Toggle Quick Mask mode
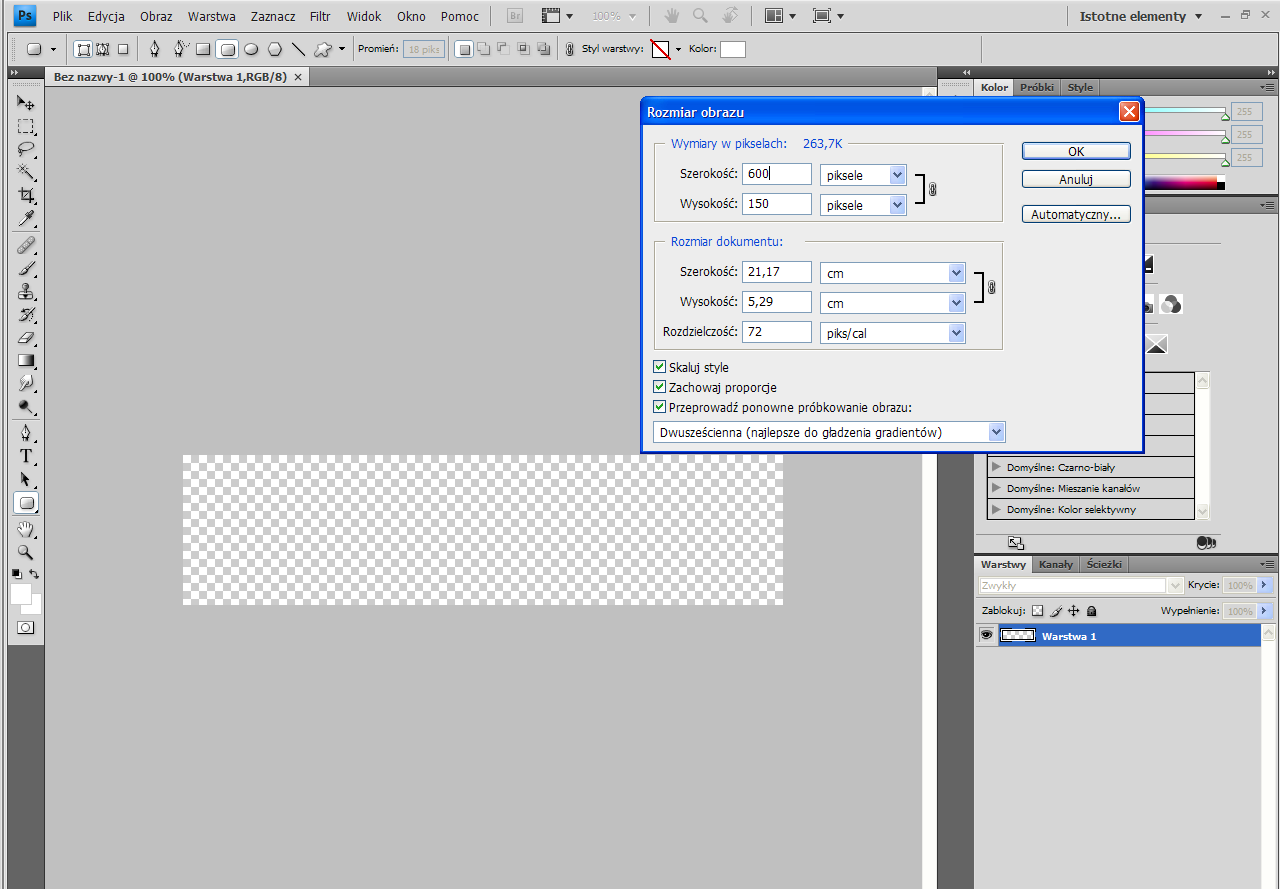The image size is (1280, 889). (x=26, y=627)
